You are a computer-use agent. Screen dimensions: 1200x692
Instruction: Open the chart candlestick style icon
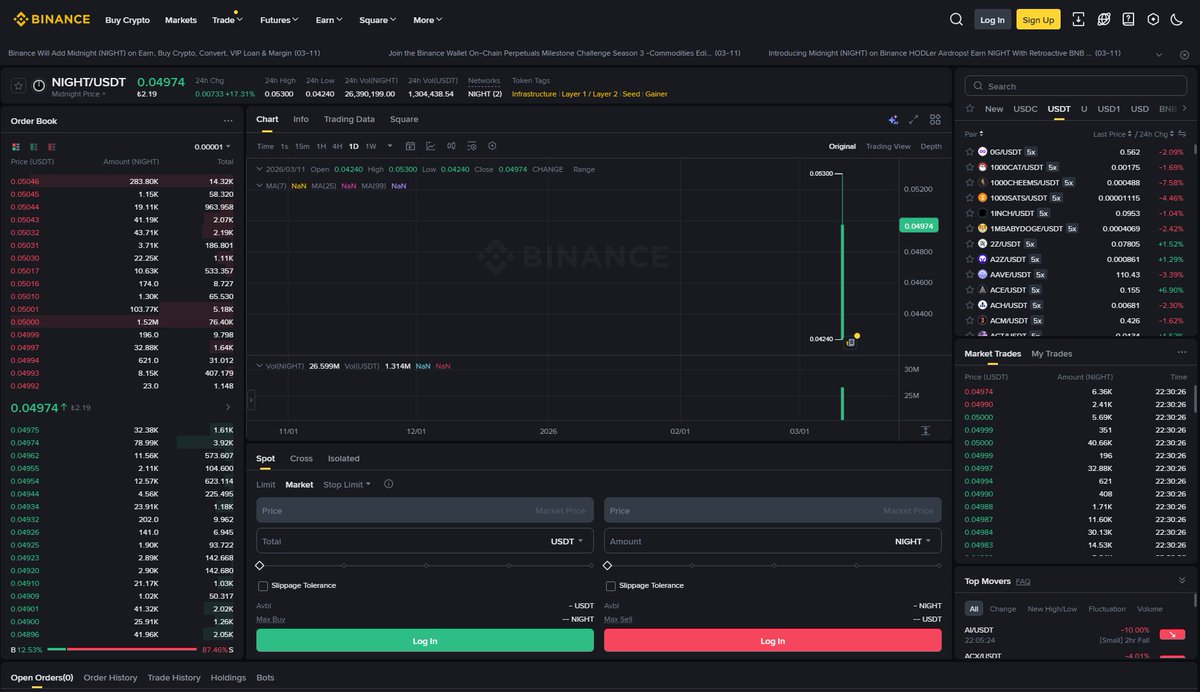tap(452, 146)
